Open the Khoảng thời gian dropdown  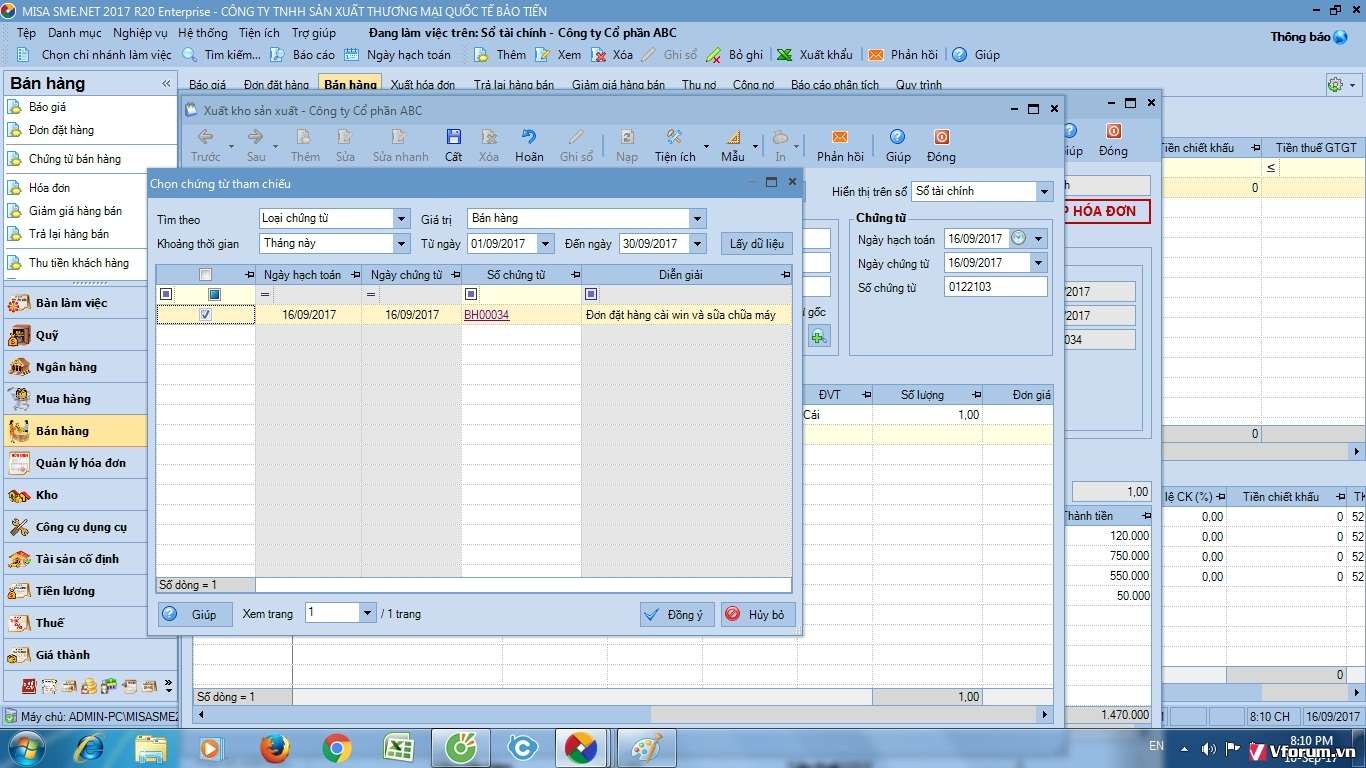tap(401, 244)
